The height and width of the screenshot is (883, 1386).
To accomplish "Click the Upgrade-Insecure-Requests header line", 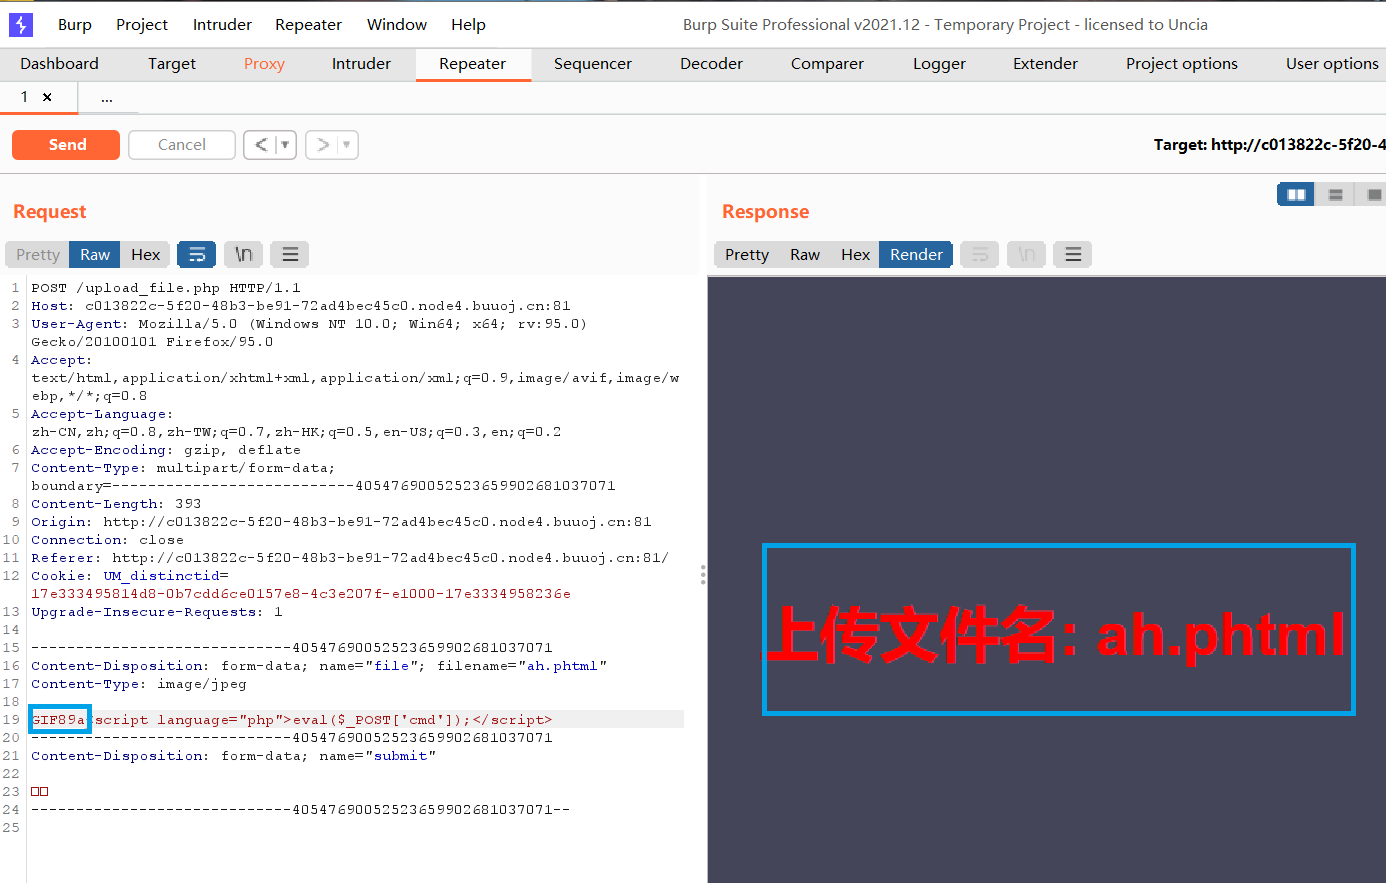I will (x=157, y=612).
